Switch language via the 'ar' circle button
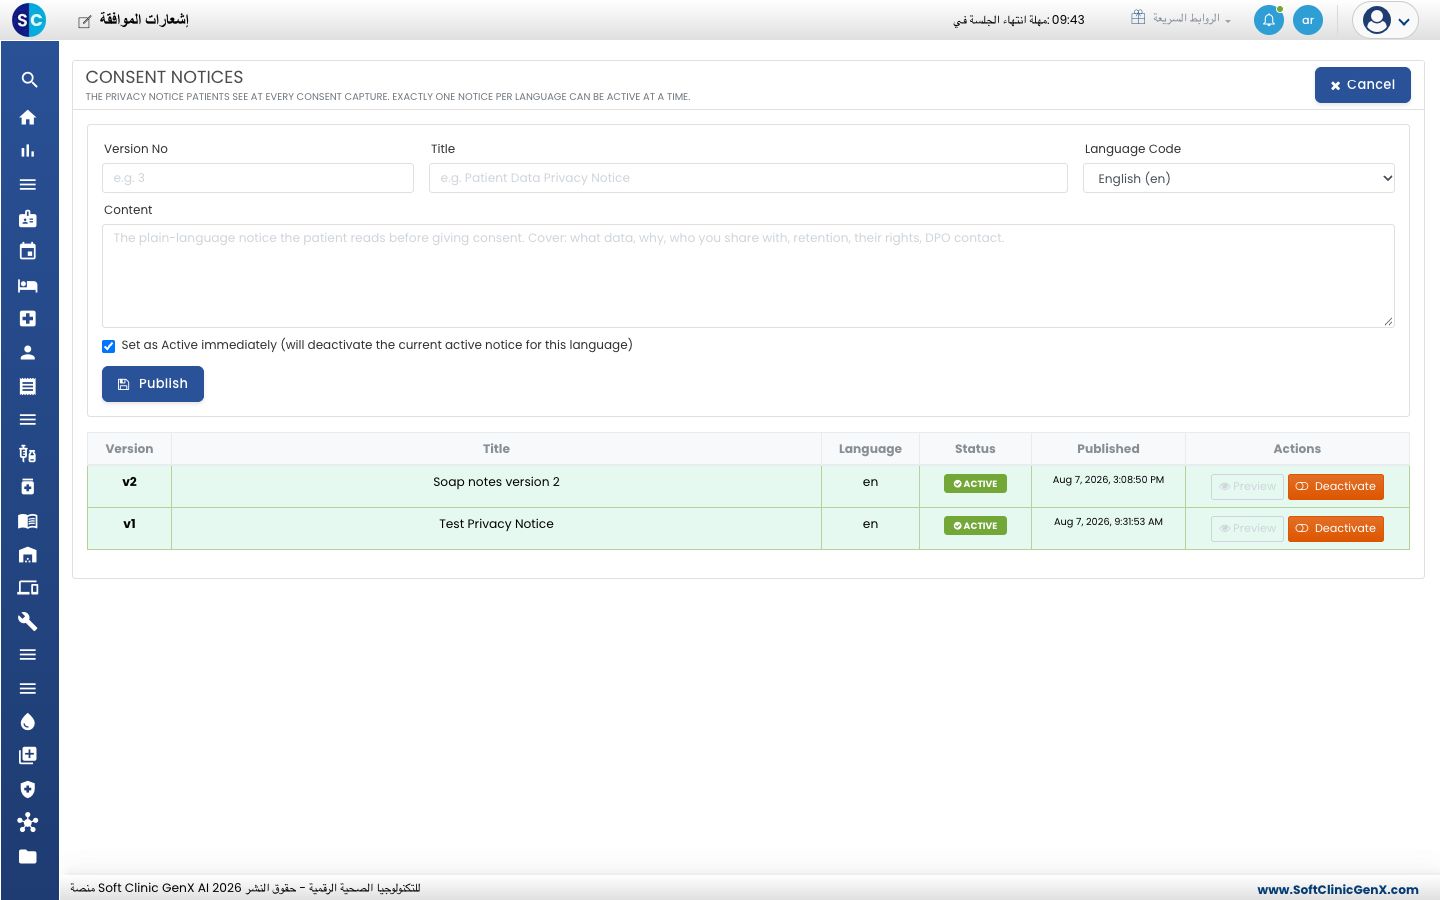The image size is (1440, 900). click(x=1308, y=20)
